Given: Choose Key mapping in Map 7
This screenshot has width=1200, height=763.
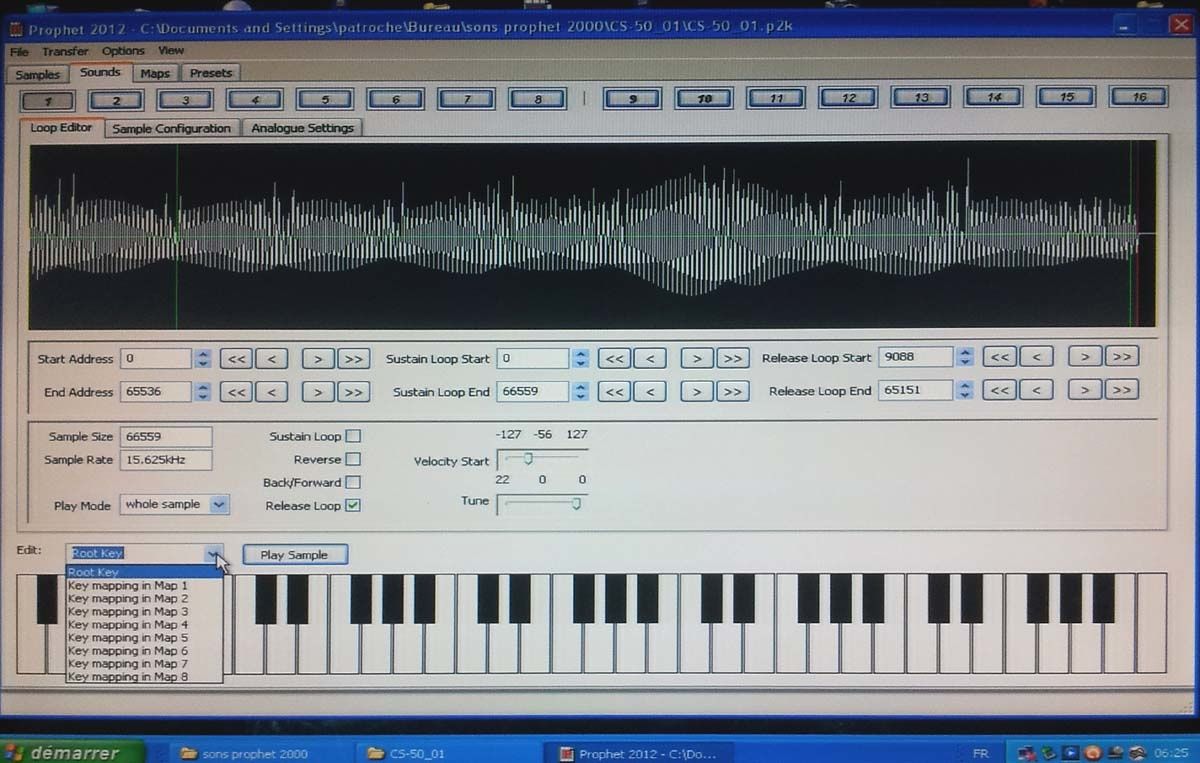Looking at the screenshot, I should pyautogui.click(x=144, y=663).
